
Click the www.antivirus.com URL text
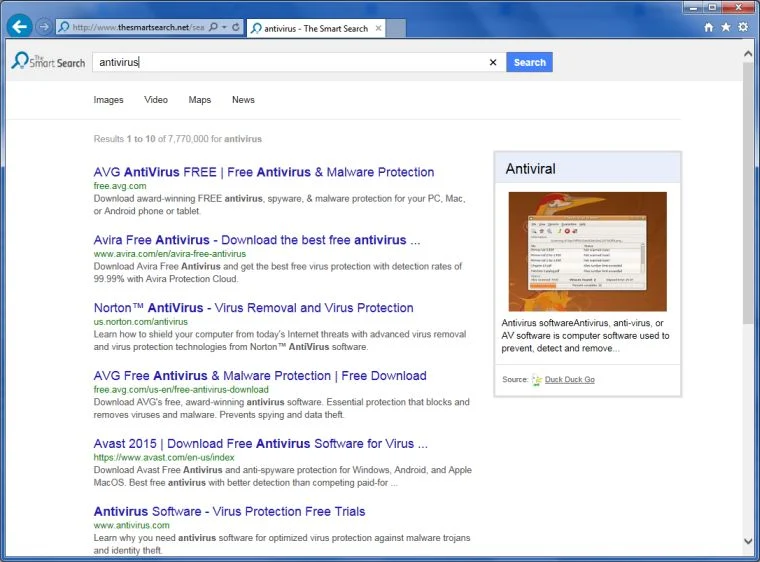pyautogui.click(x=131, y=525)
